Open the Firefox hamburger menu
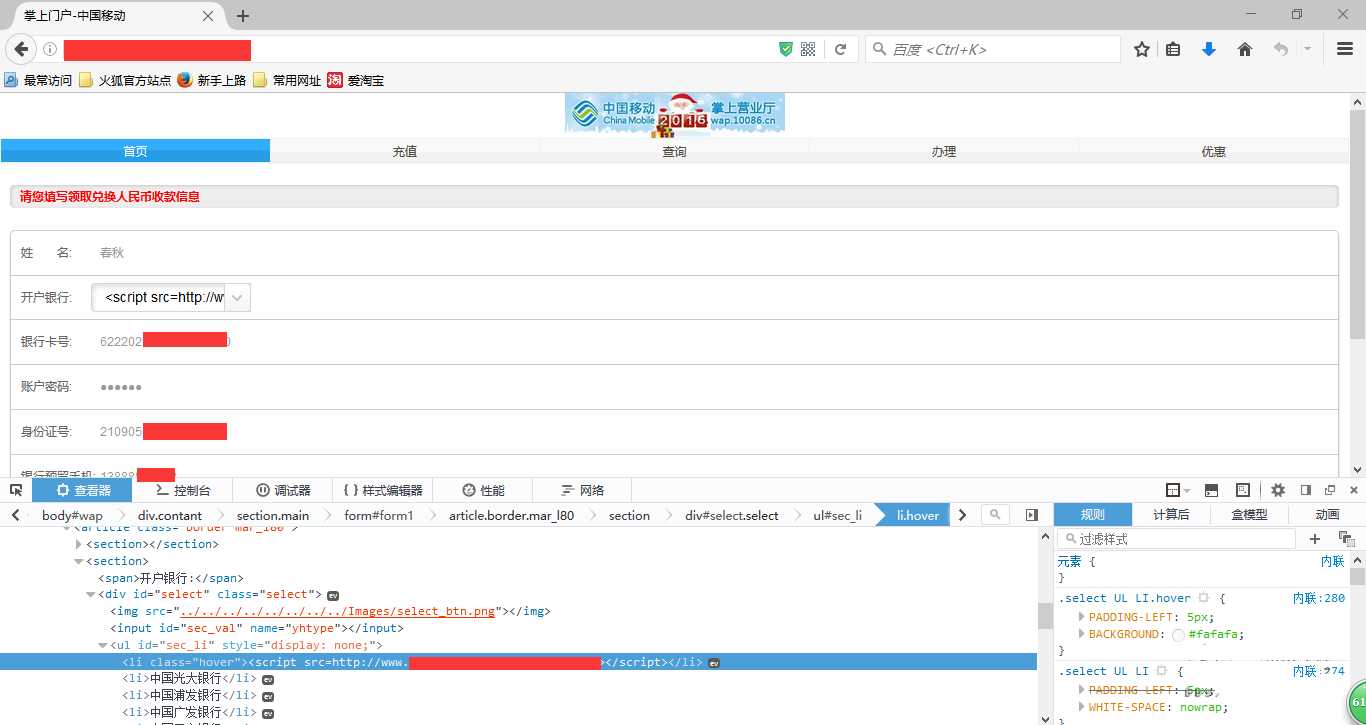This screenshot has height=725, width=1366. pyautogui.click(x=1345, y=49)
